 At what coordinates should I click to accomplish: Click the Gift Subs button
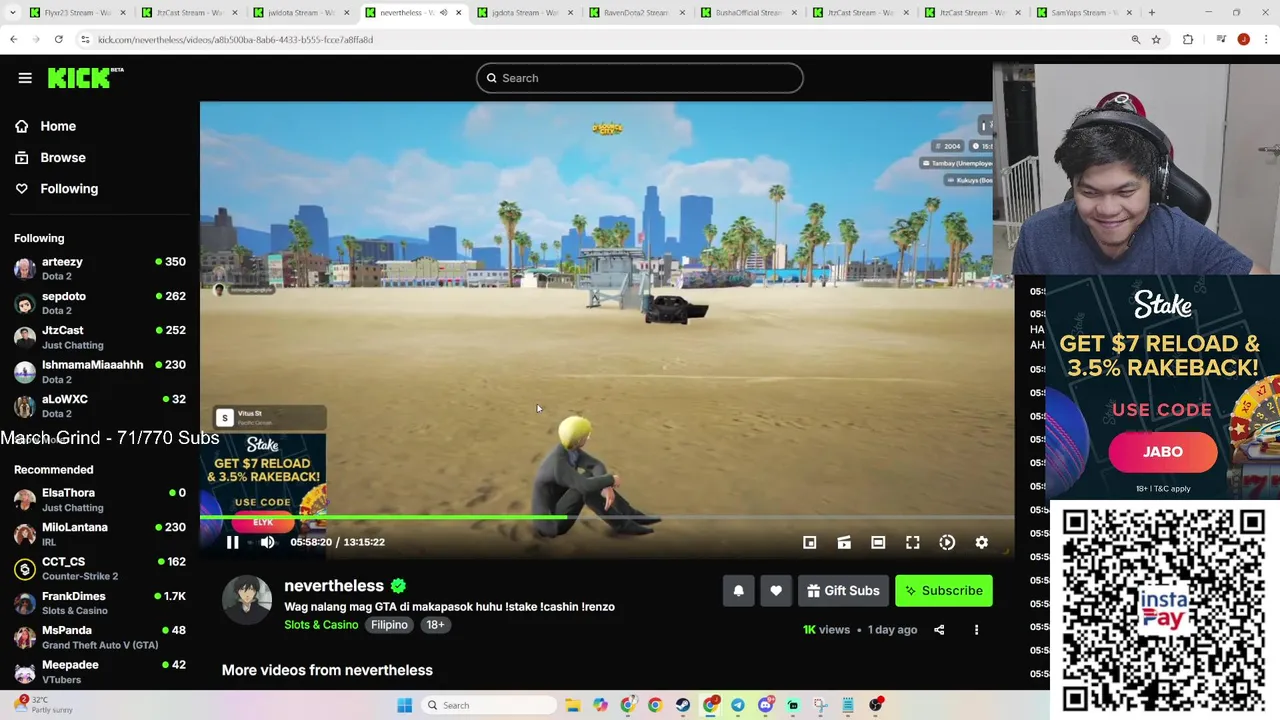[843, 591]
